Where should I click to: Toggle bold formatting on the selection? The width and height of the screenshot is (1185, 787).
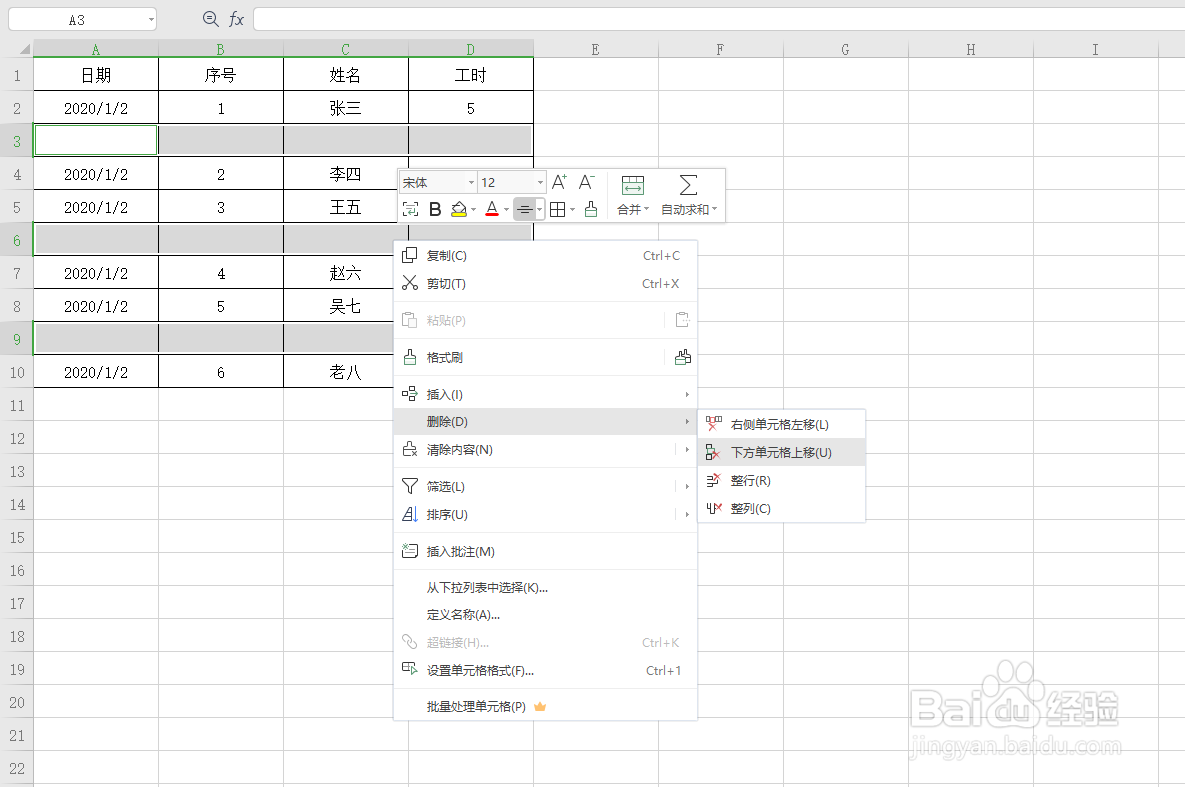pyautogui.click(x=434, y=209)
